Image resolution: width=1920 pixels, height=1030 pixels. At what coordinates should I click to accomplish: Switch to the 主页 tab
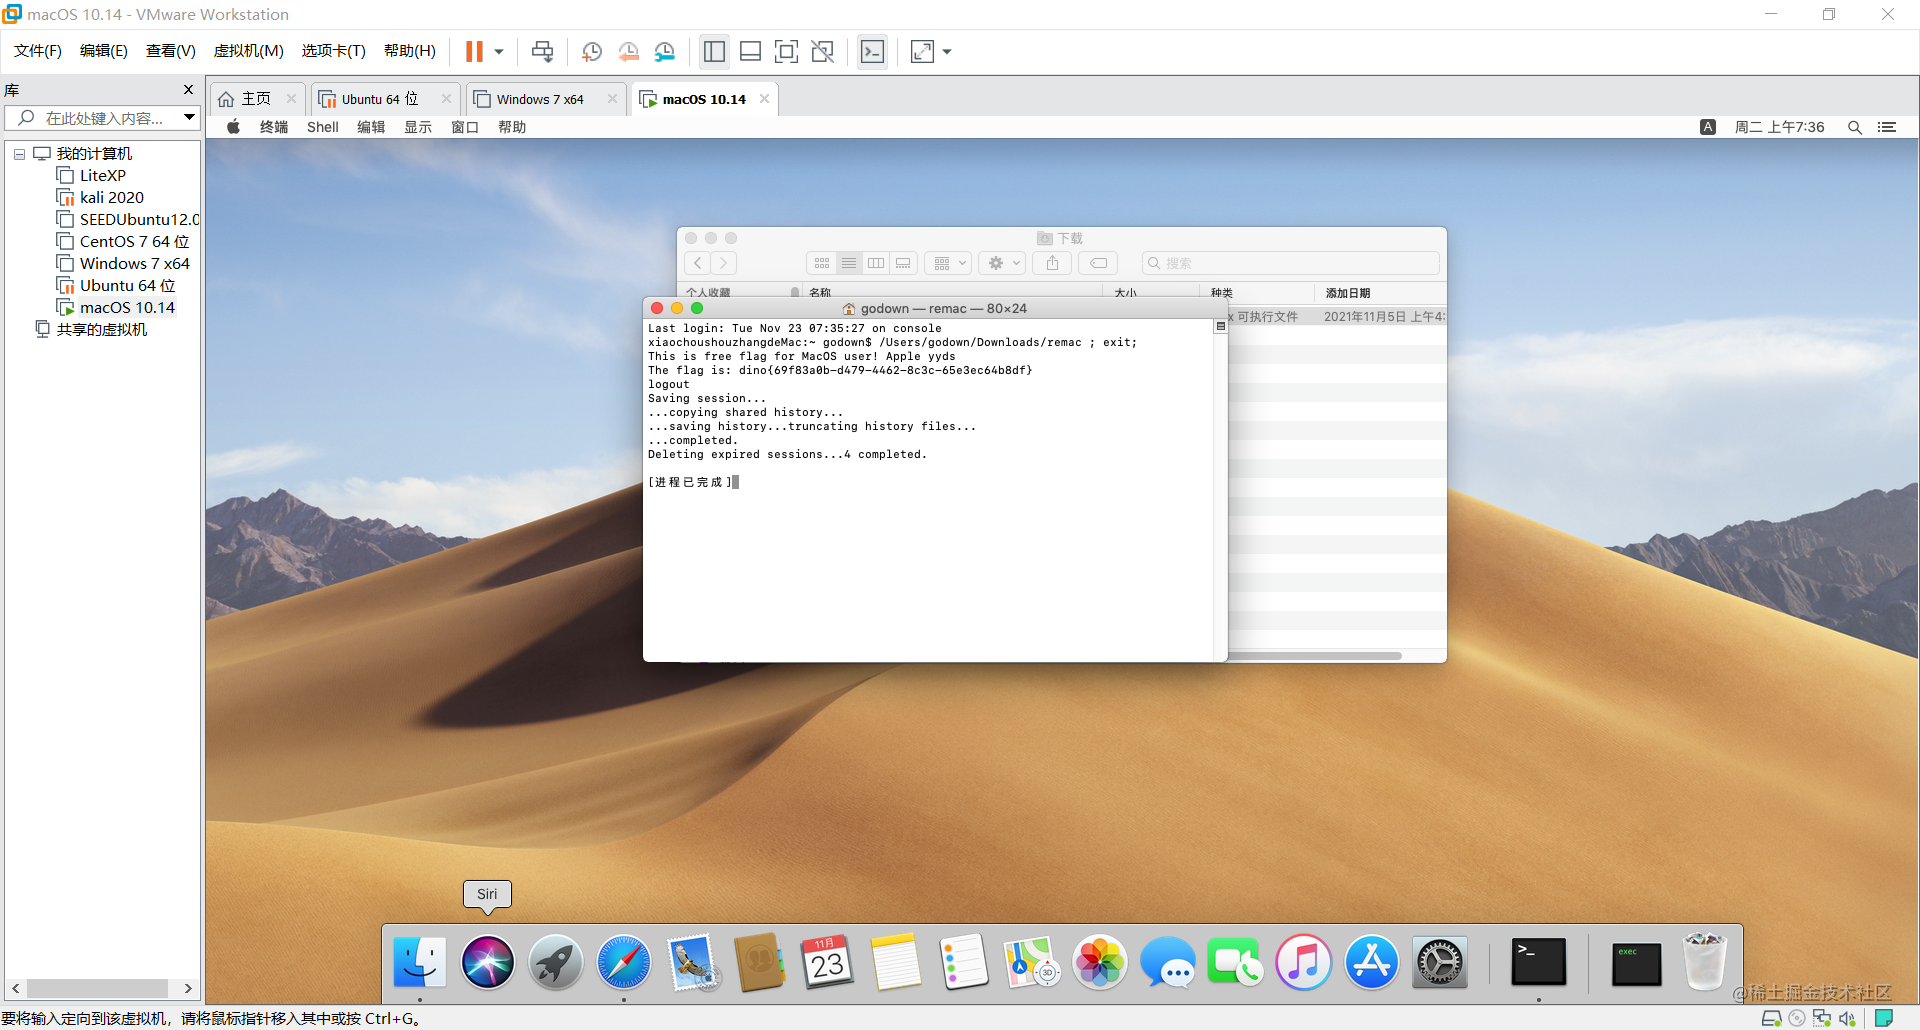pos(256,99)
